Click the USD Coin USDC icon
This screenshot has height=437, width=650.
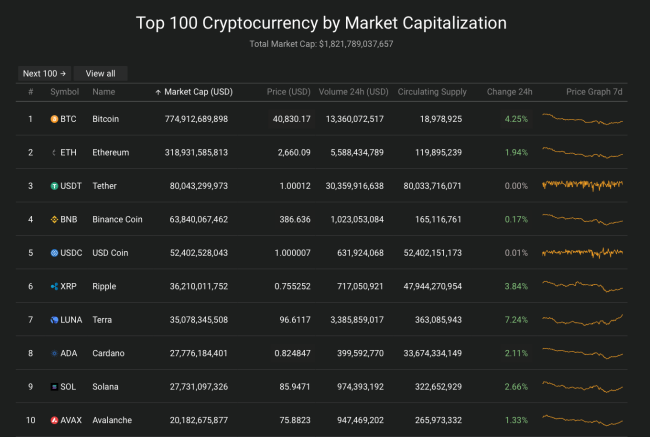point(54,253)
